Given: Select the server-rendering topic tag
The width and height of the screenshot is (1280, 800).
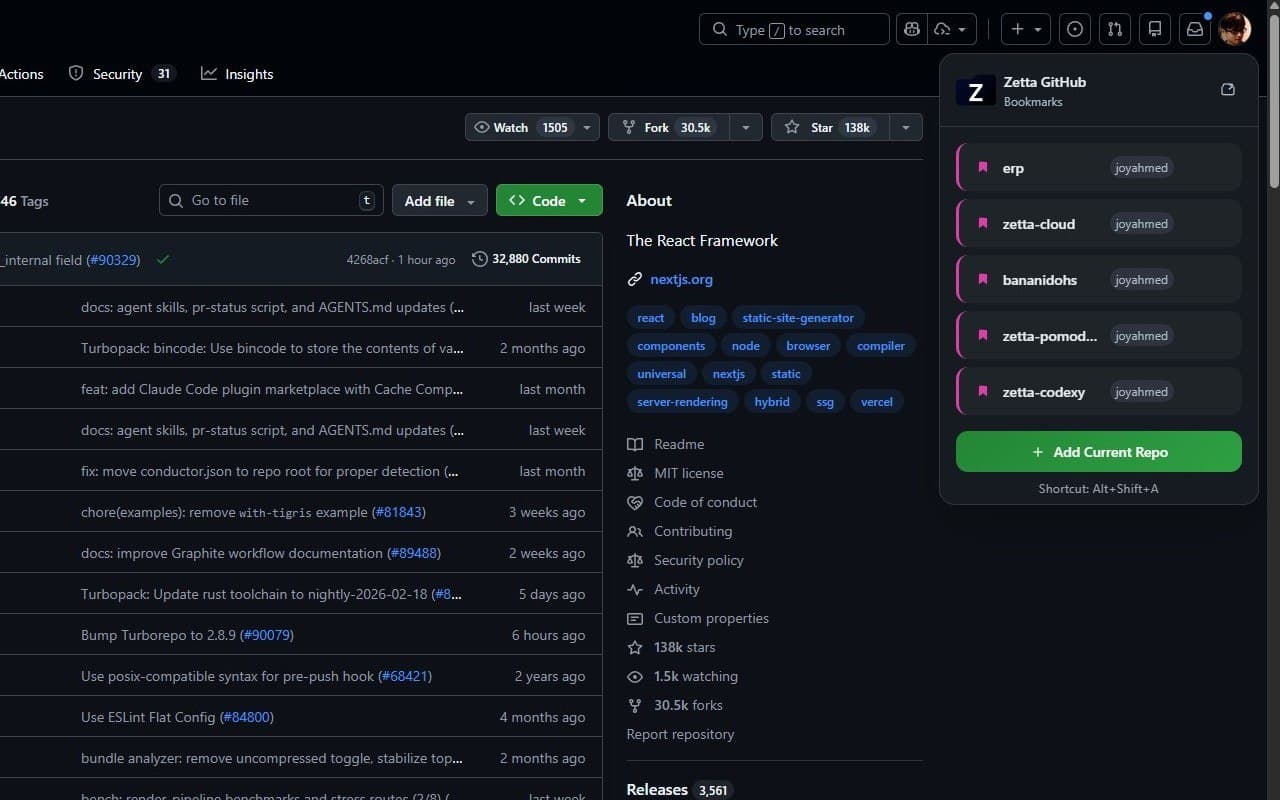Looking at the screenshot, I should pyautogui.click(x=683, y=402).
